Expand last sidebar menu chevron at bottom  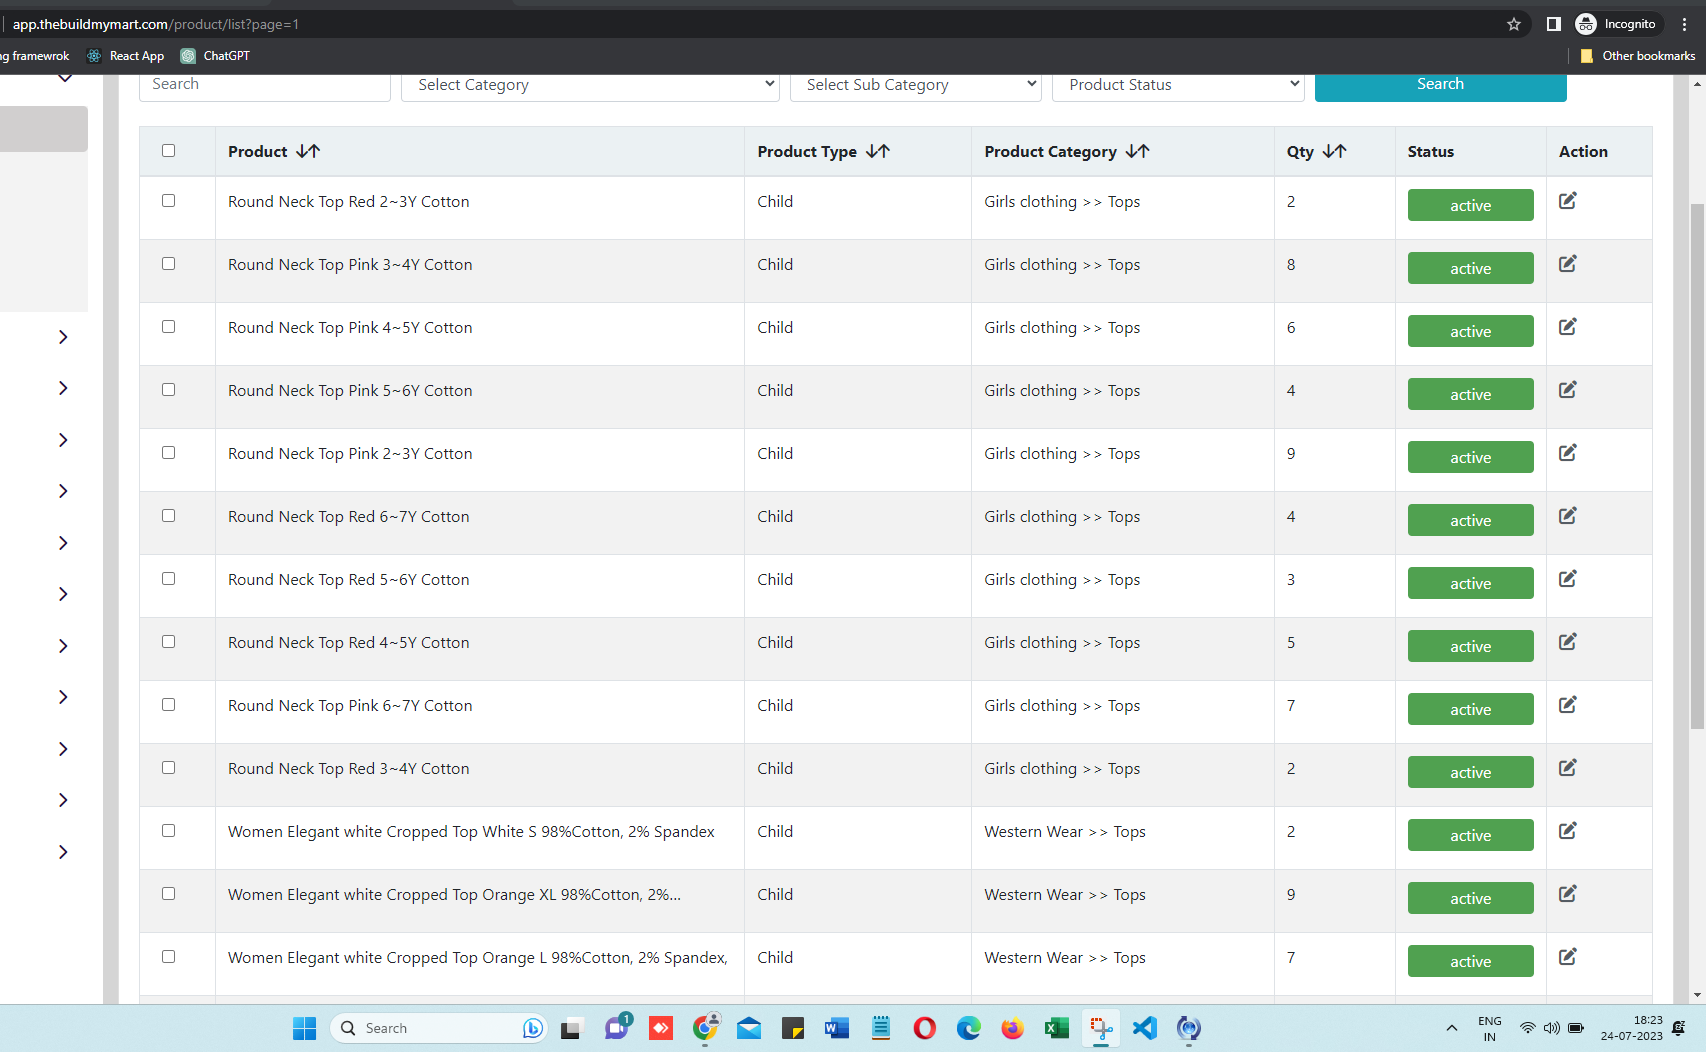63,852
